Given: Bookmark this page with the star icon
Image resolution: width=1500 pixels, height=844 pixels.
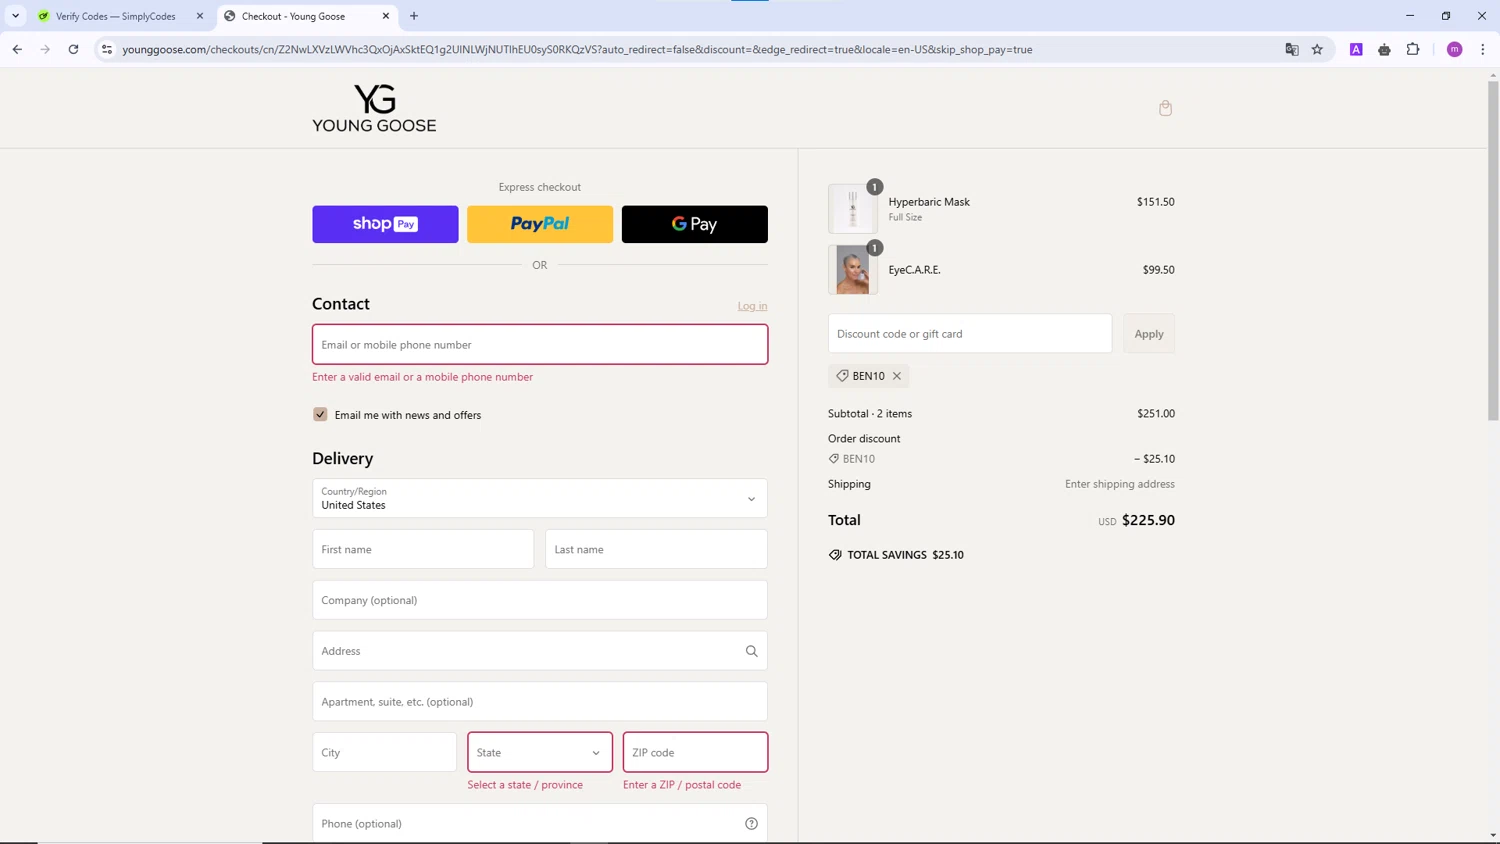Looking at the screenshot, I should pos(1317,49).
